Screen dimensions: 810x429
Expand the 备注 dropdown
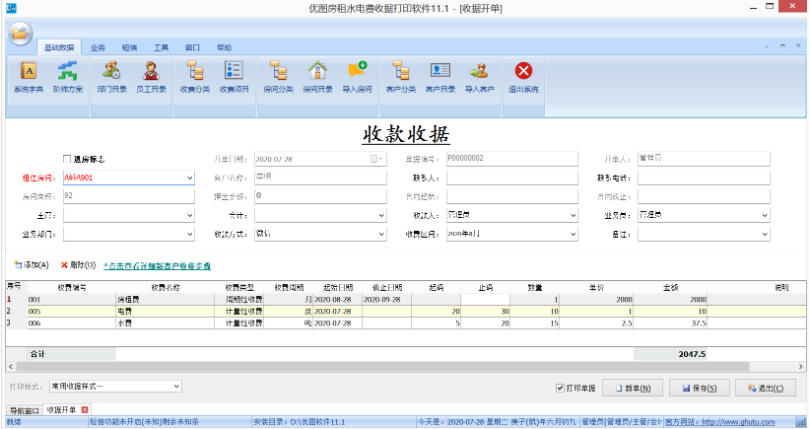point(765,234)
